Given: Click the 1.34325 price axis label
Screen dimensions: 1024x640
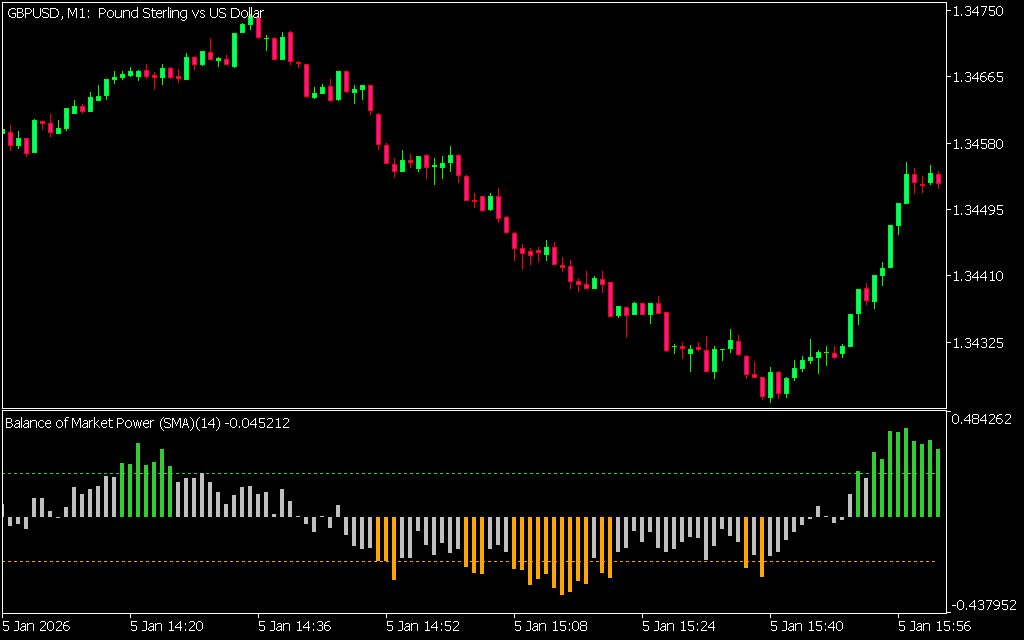Looking at the screenshot, I should tap(980, 343).
